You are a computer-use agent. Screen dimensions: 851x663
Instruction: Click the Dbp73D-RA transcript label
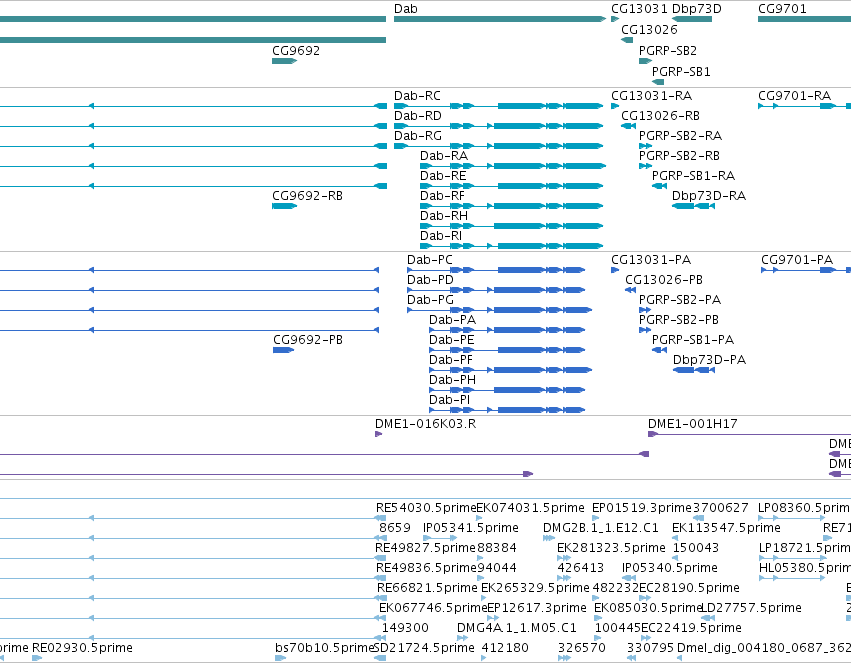708,196
